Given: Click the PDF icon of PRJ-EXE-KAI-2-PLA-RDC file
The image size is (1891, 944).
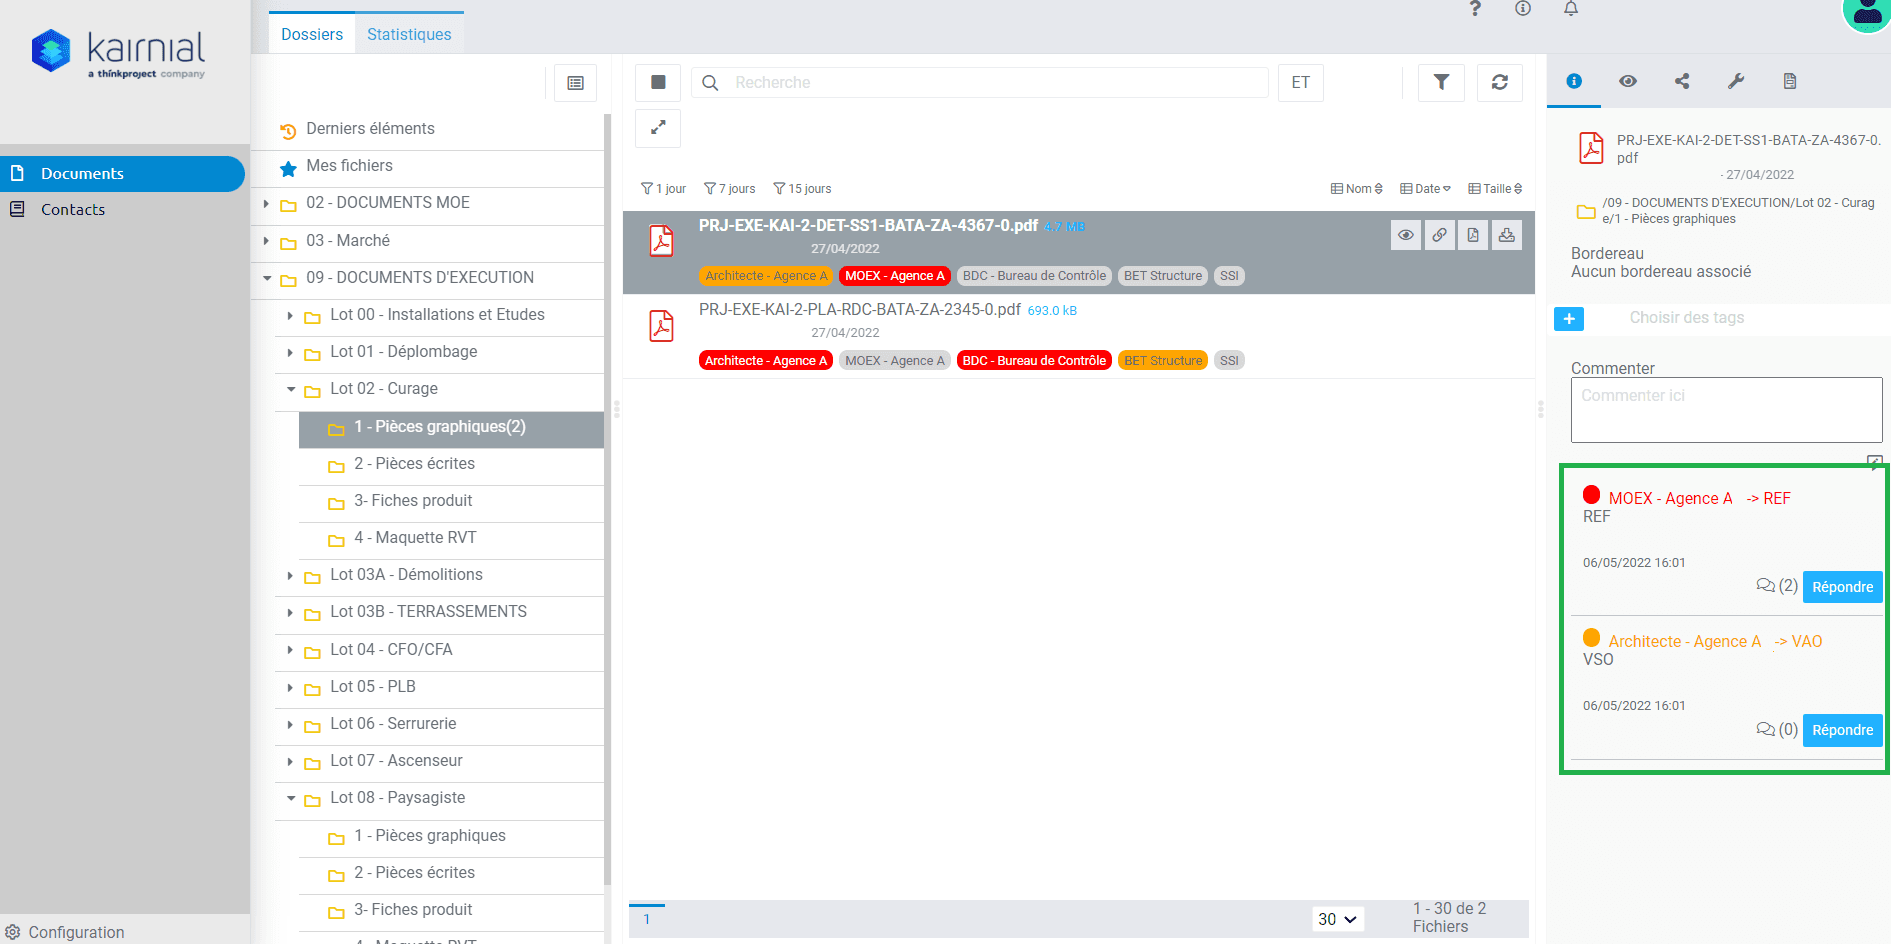Looking at the screenshot, I should 662,326.
